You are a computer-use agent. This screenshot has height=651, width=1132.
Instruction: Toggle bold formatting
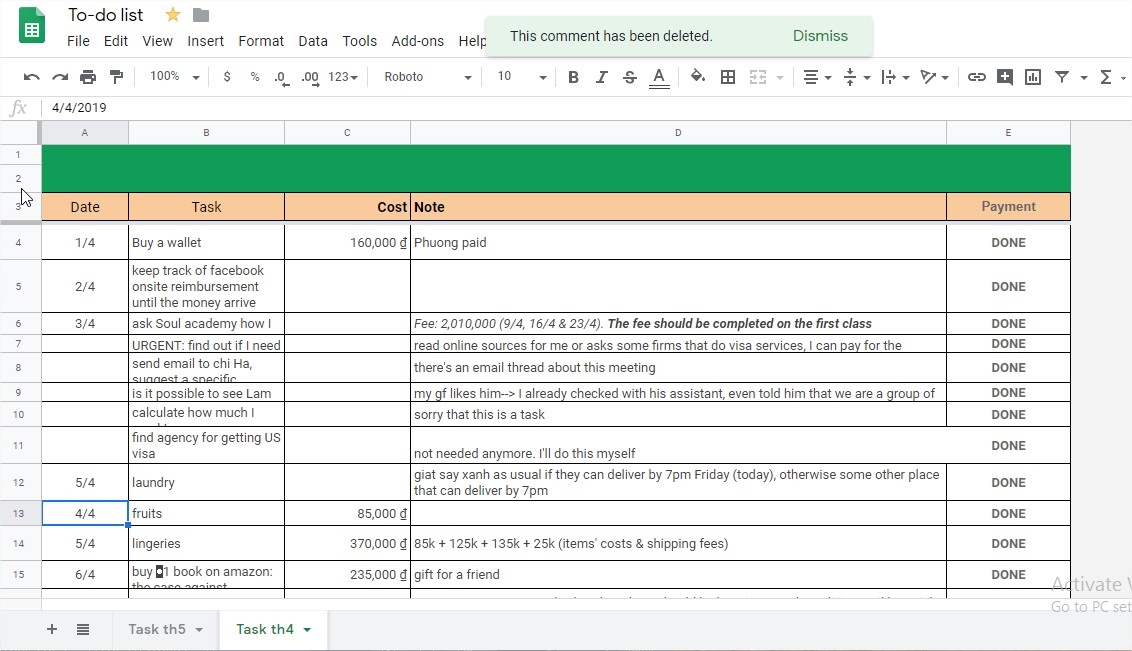[x=573, y=77]
